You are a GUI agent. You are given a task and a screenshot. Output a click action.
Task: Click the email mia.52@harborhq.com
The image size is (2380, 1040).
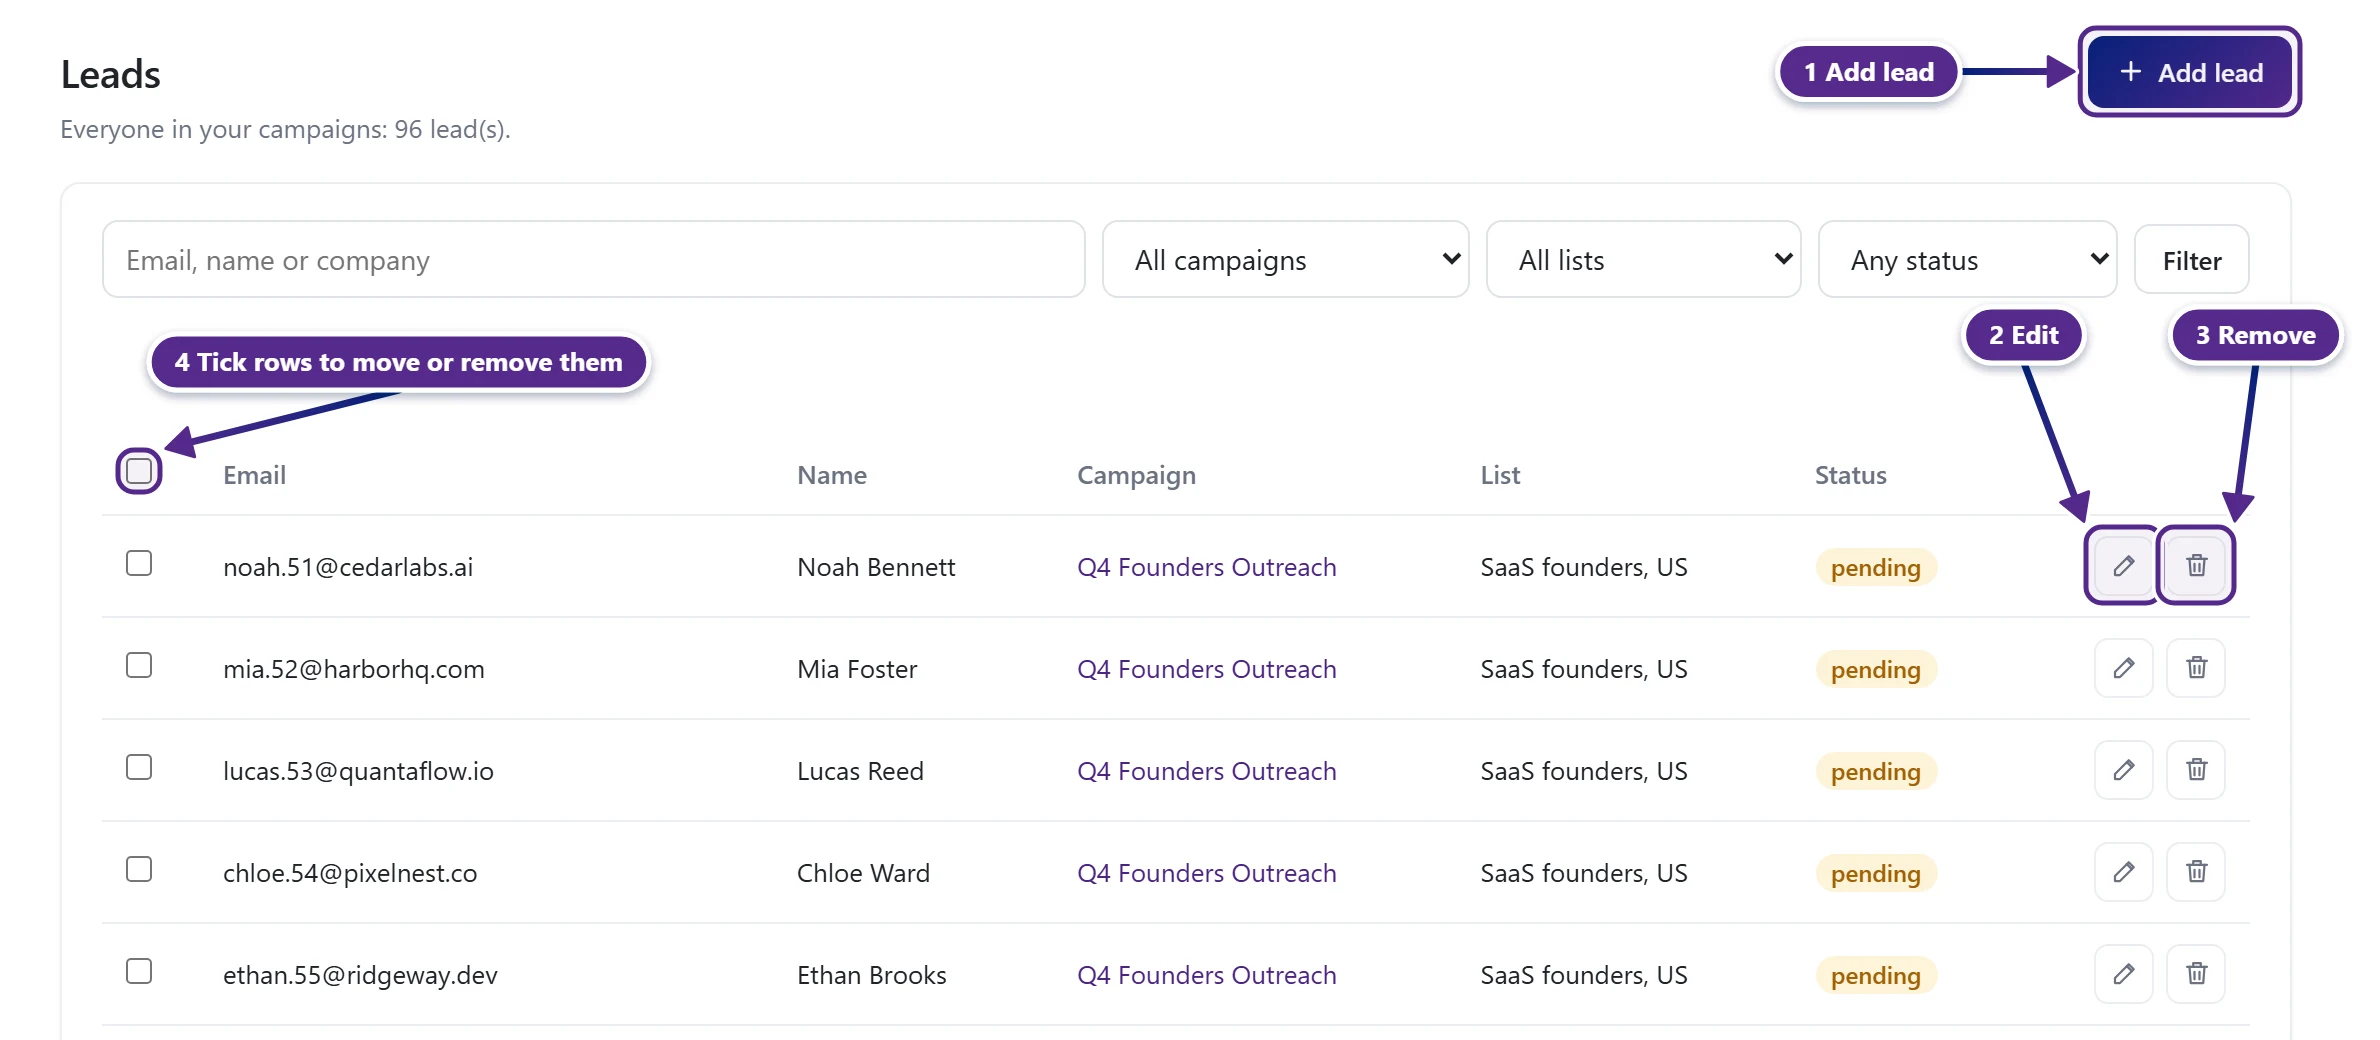coord(353,669)
